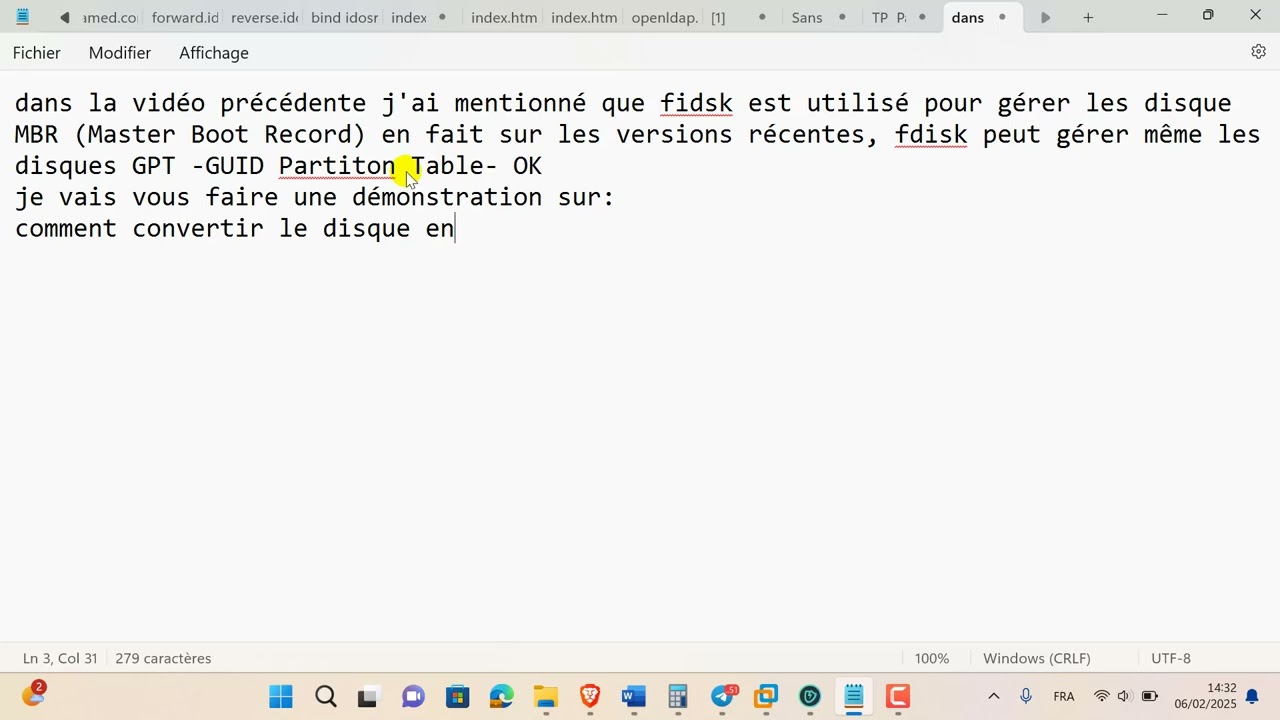Open Task View on taskbar
Image resolution: width=1280 pixels, height=720 pixels.
point(368,697)
